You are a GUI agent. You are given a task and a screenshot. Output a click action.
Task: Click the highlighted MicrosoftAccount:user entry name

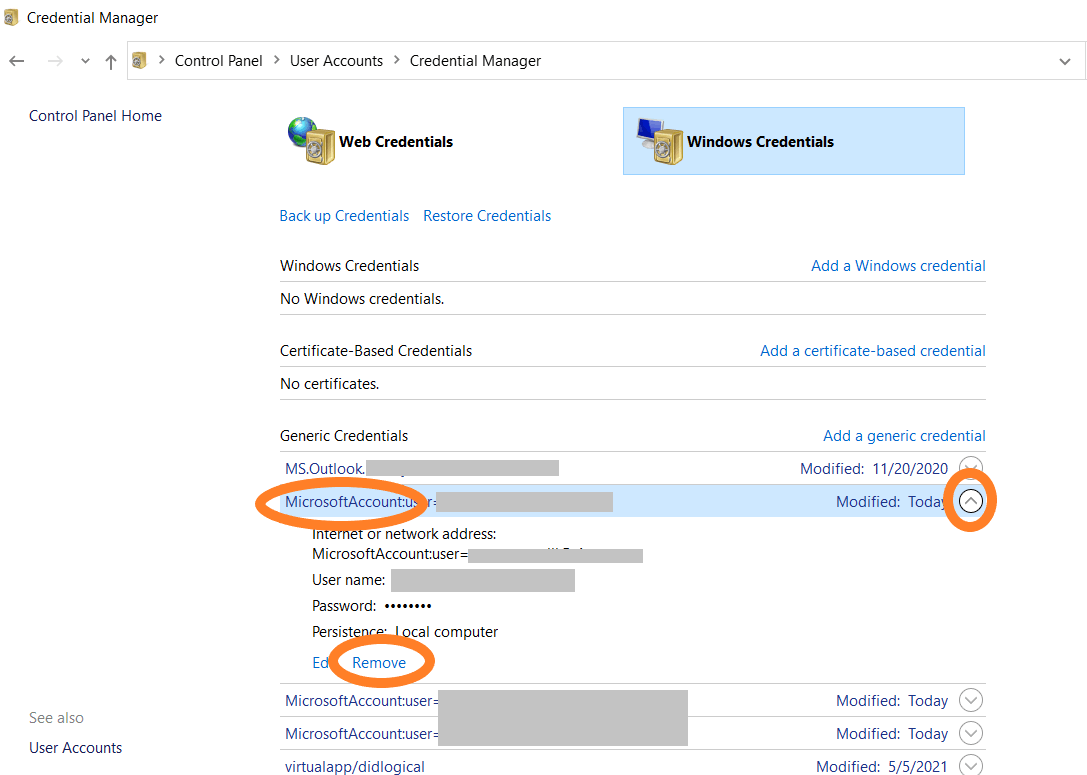(x=360, y=501)
